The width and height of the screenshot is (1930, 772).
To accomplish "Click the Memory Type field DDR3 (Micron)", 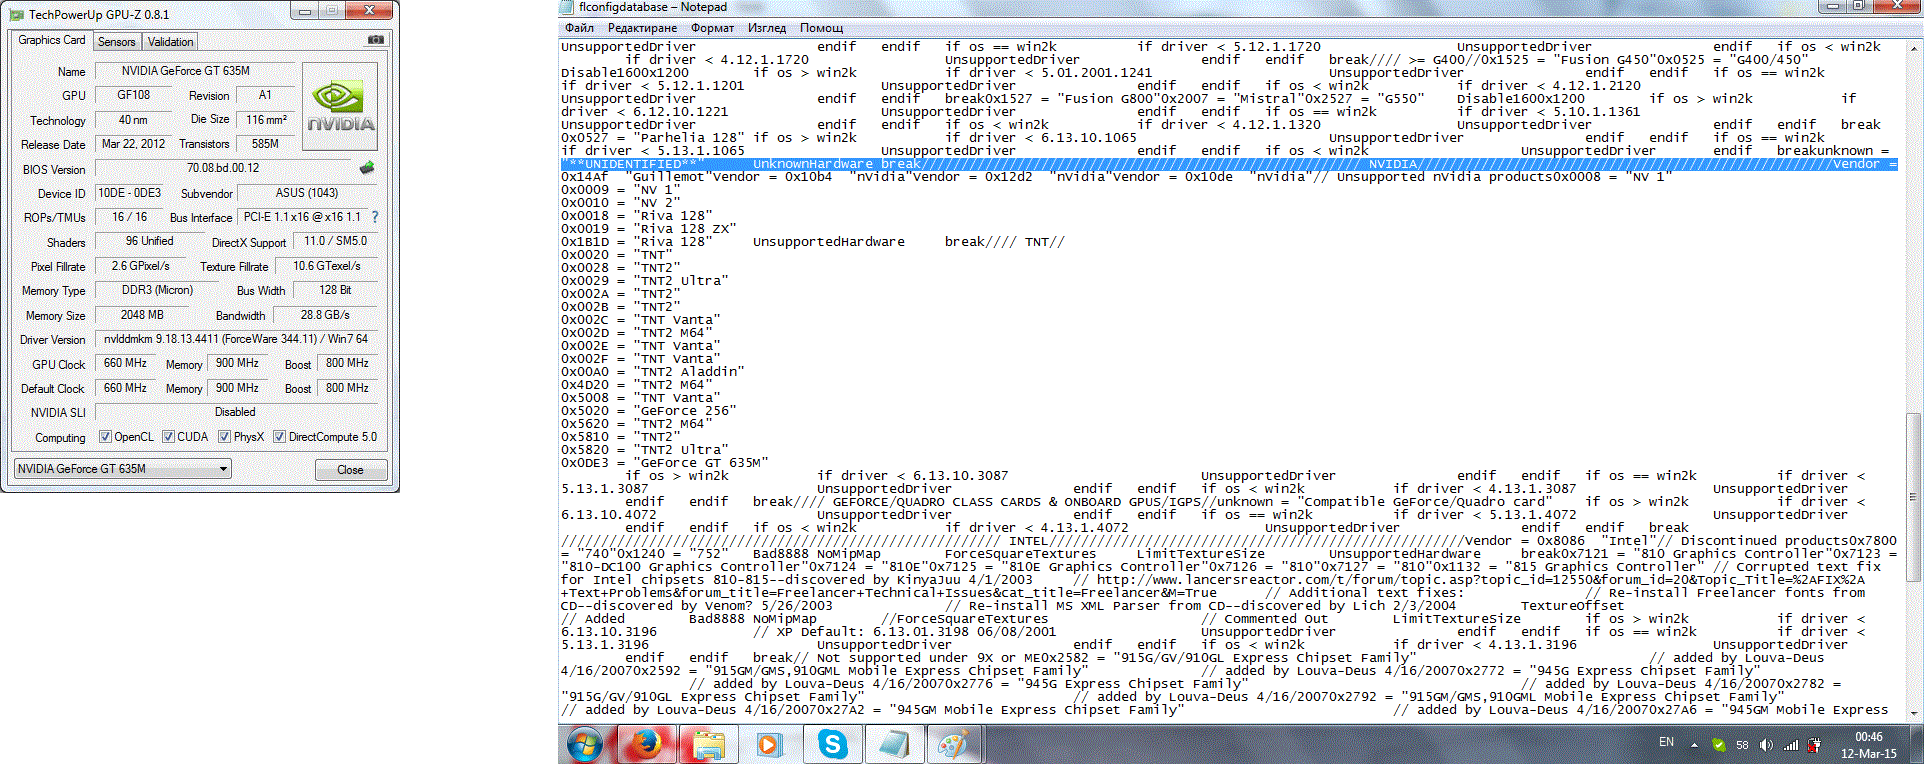I will click(157, 290).
